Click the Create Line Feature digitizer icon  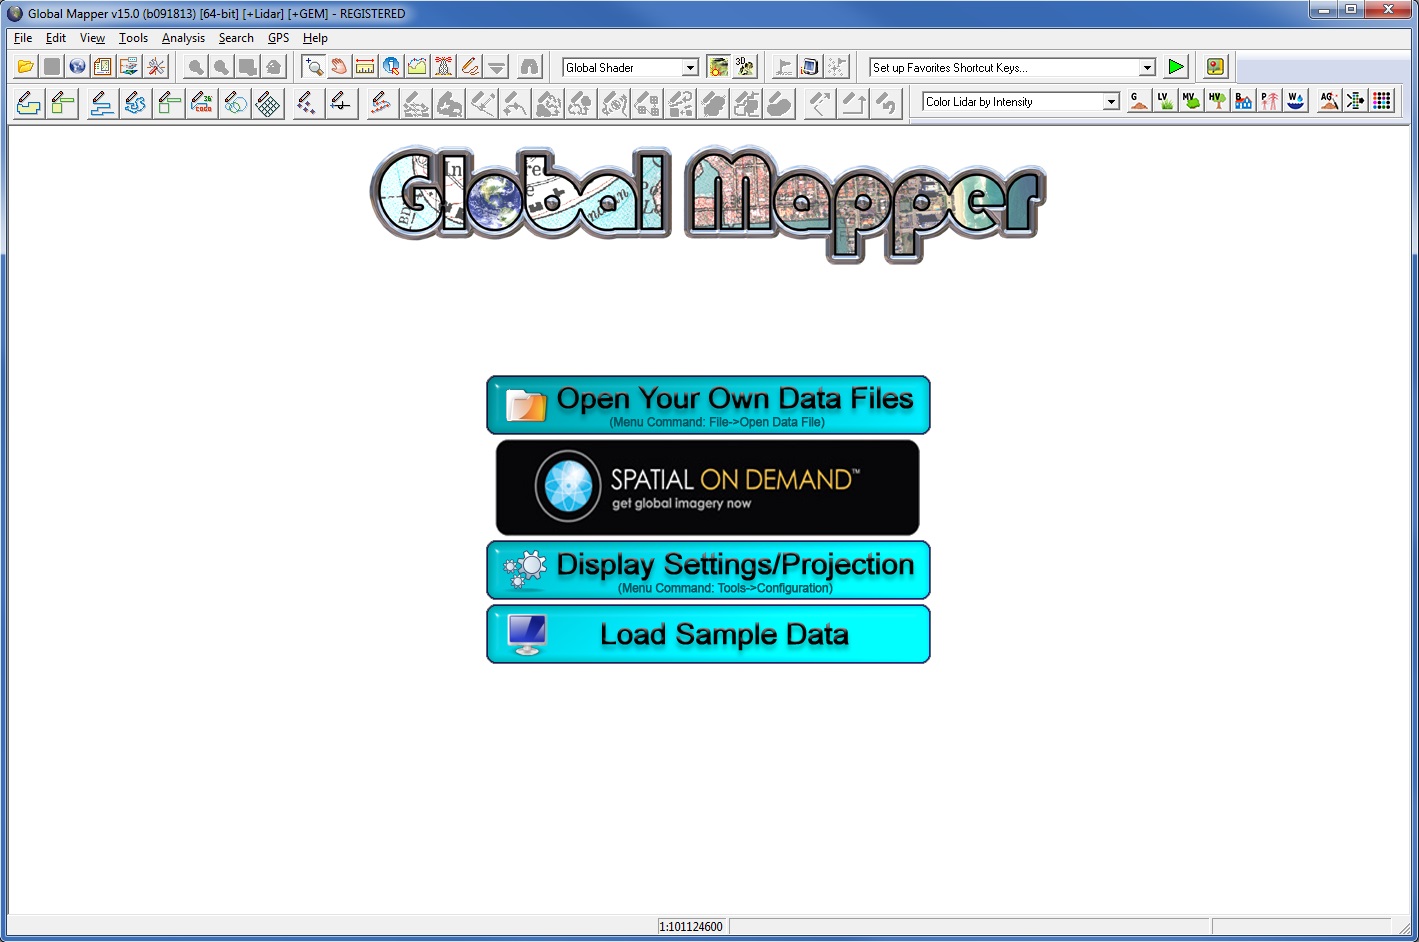pyautogui.click(x=101, y=102)
